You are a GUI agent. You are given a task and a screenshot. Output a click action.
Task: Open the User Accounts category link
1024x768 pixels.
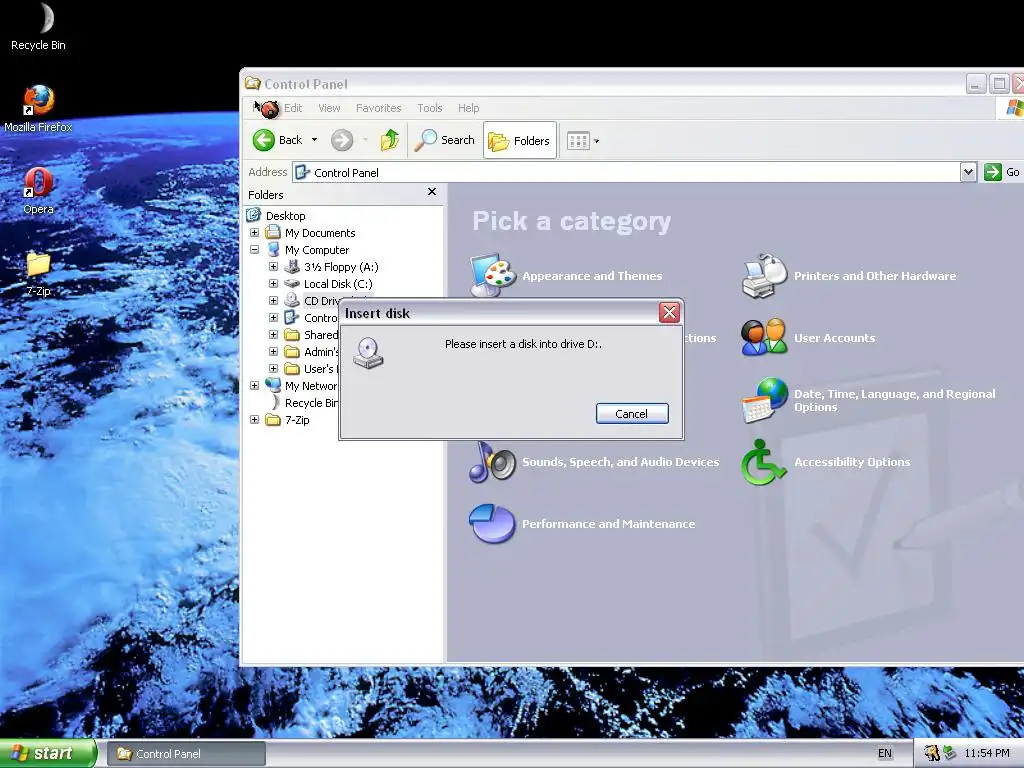pyautogui.click(x=834, y=338)
